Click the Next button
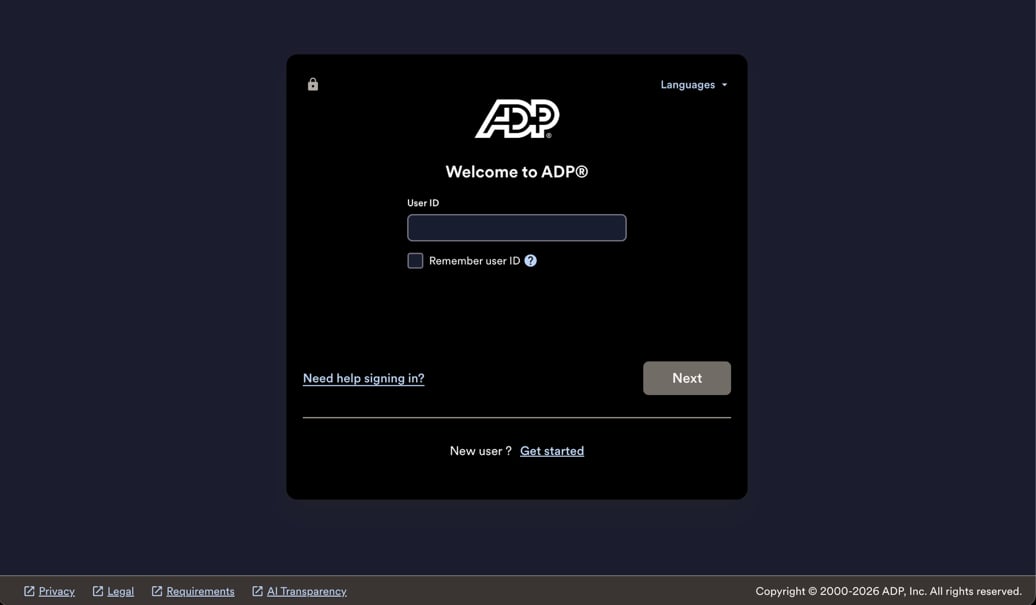The height and width of the screenshot is (605, 1036). [x=686, y=378]
